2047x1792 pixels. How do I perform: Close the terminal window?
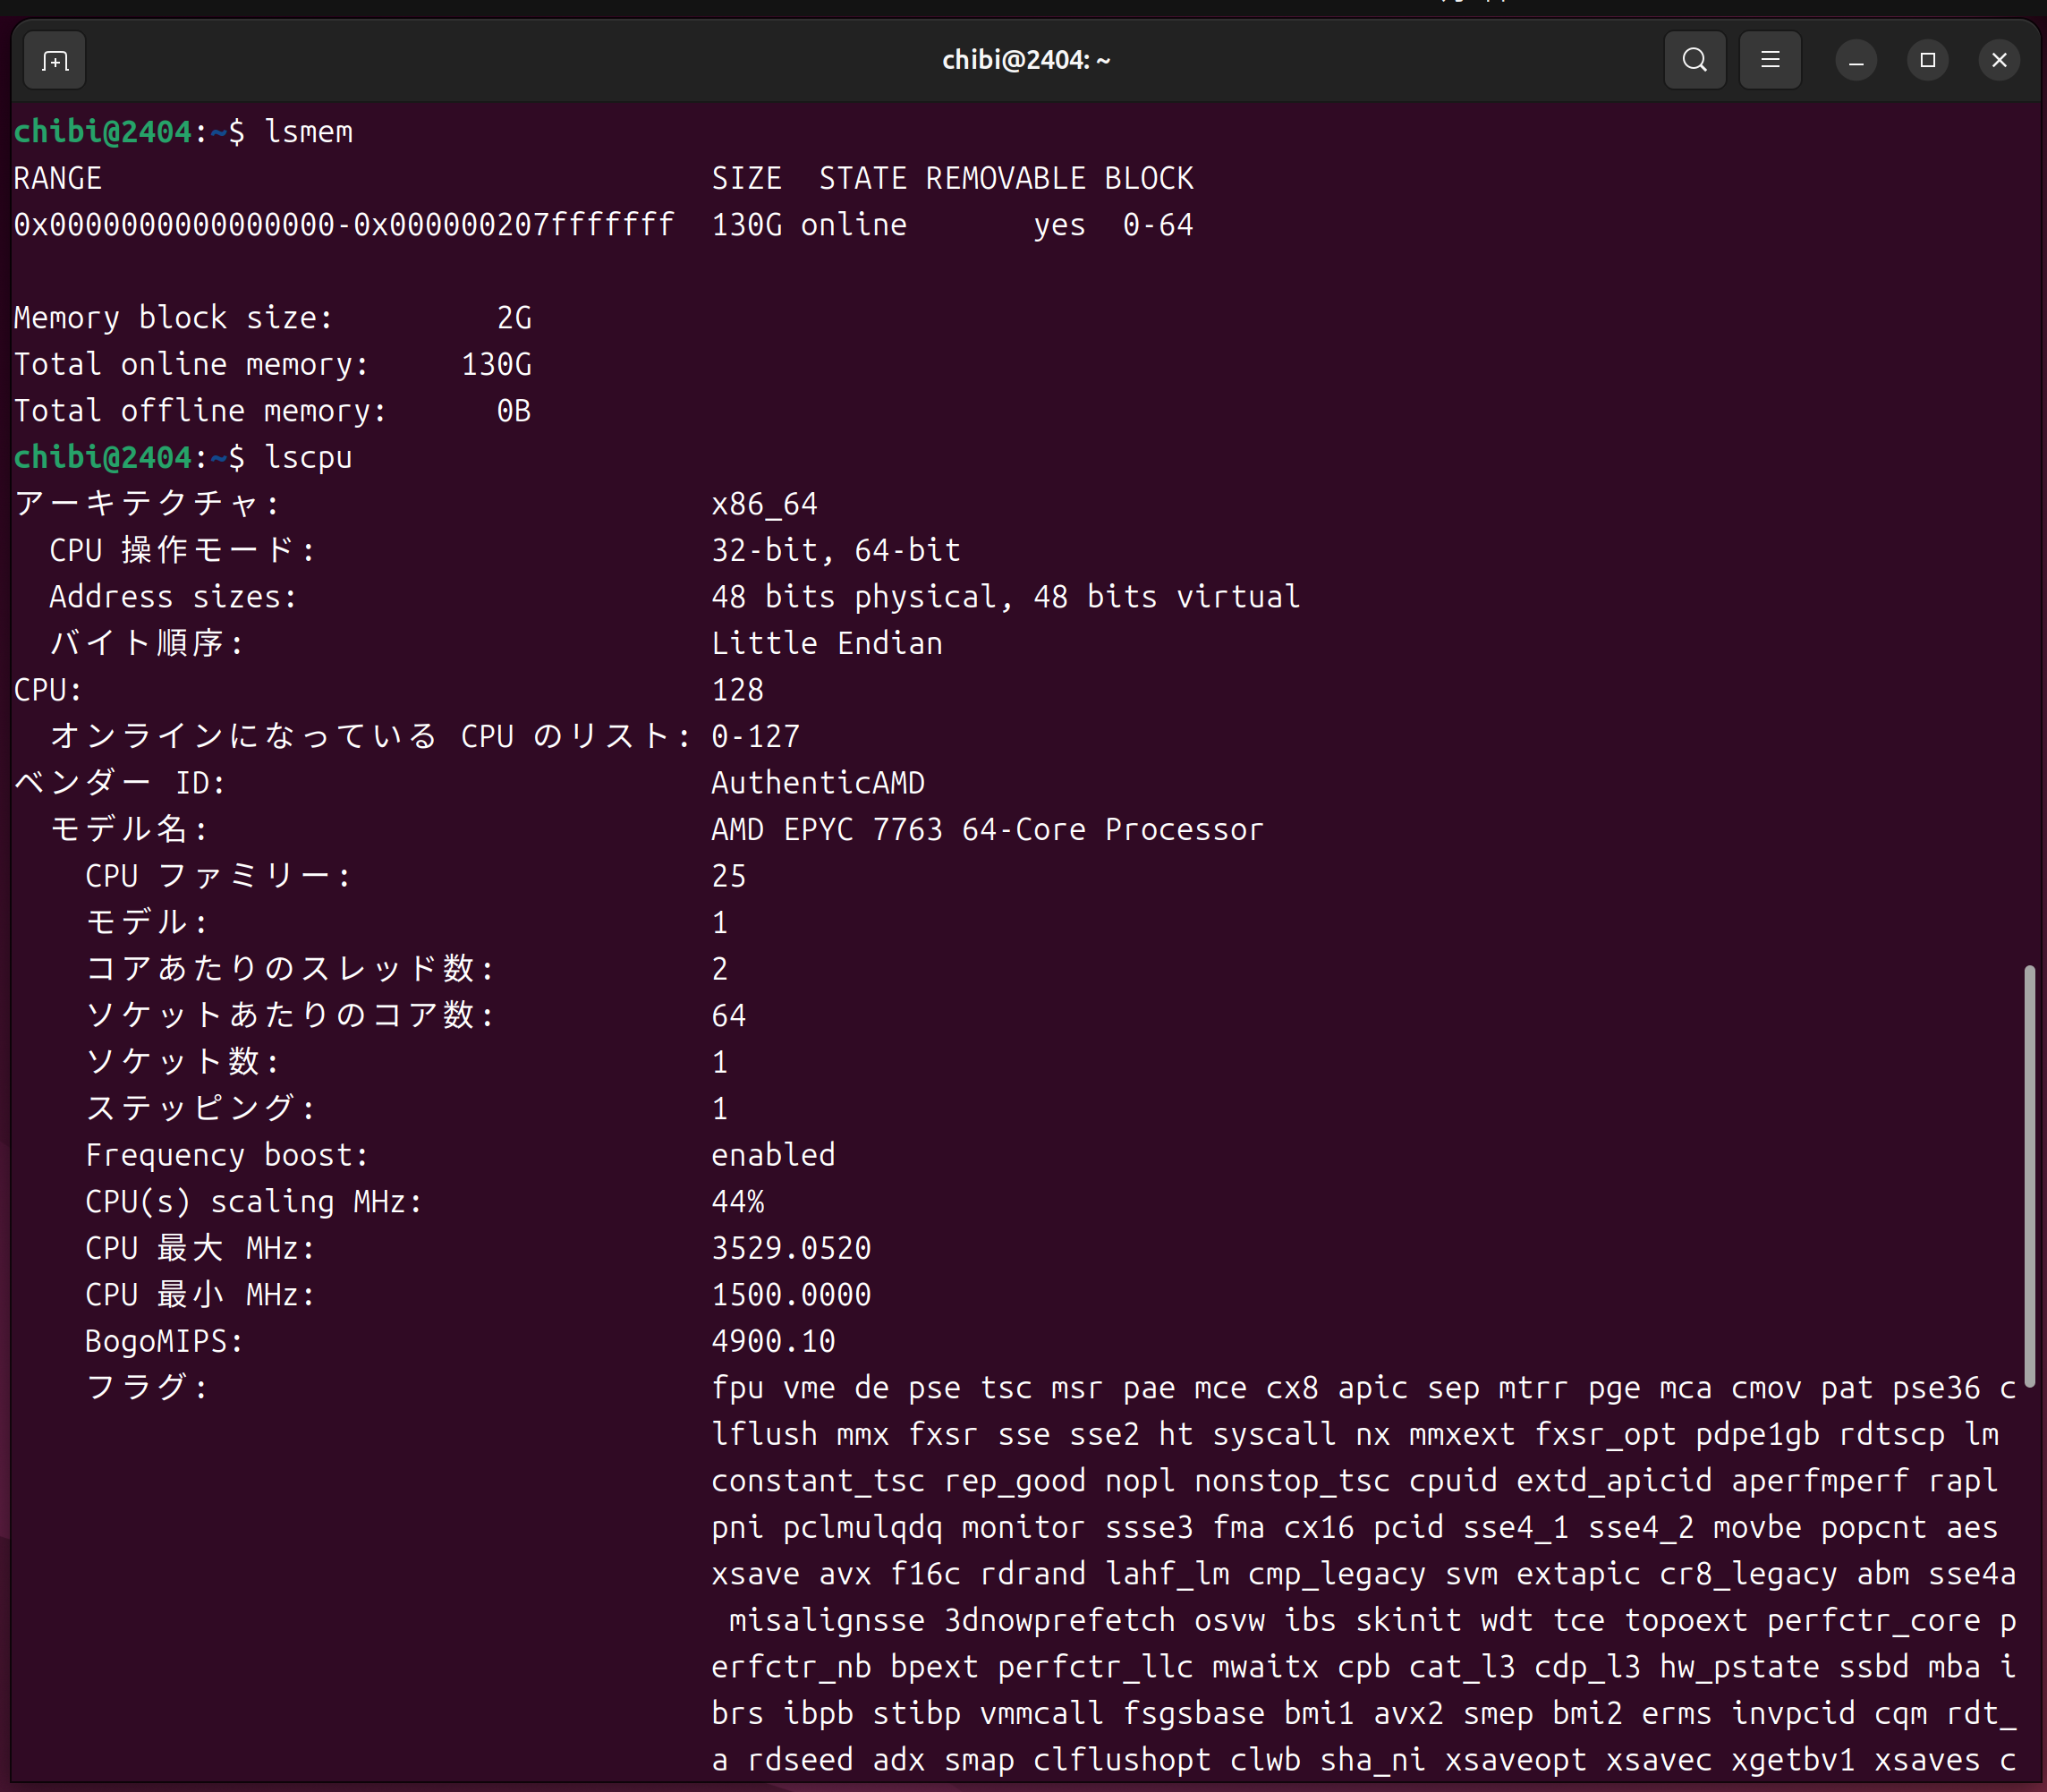1999,60
